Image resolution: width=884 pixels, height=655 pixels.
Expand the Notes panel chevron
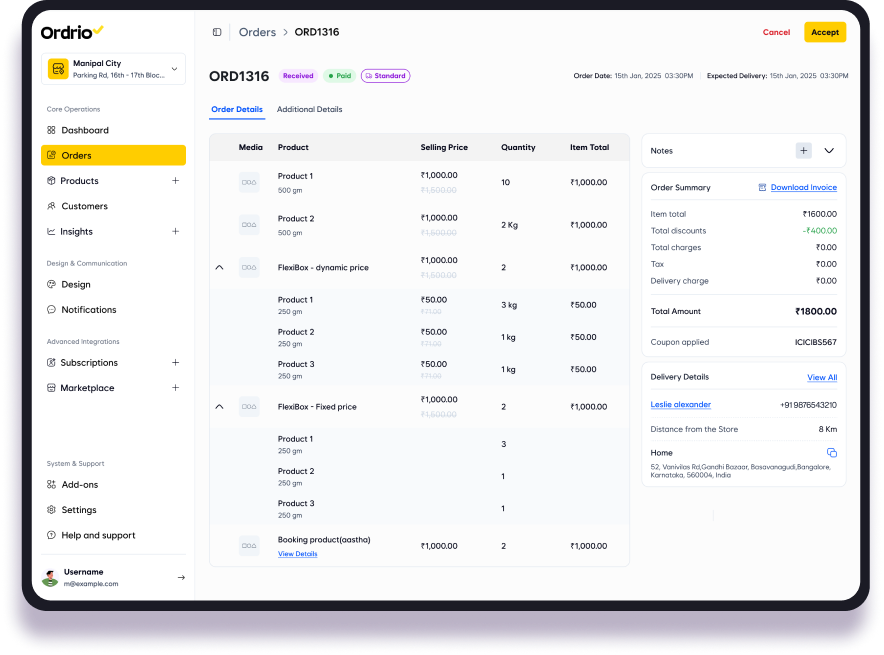coord(829,151)
